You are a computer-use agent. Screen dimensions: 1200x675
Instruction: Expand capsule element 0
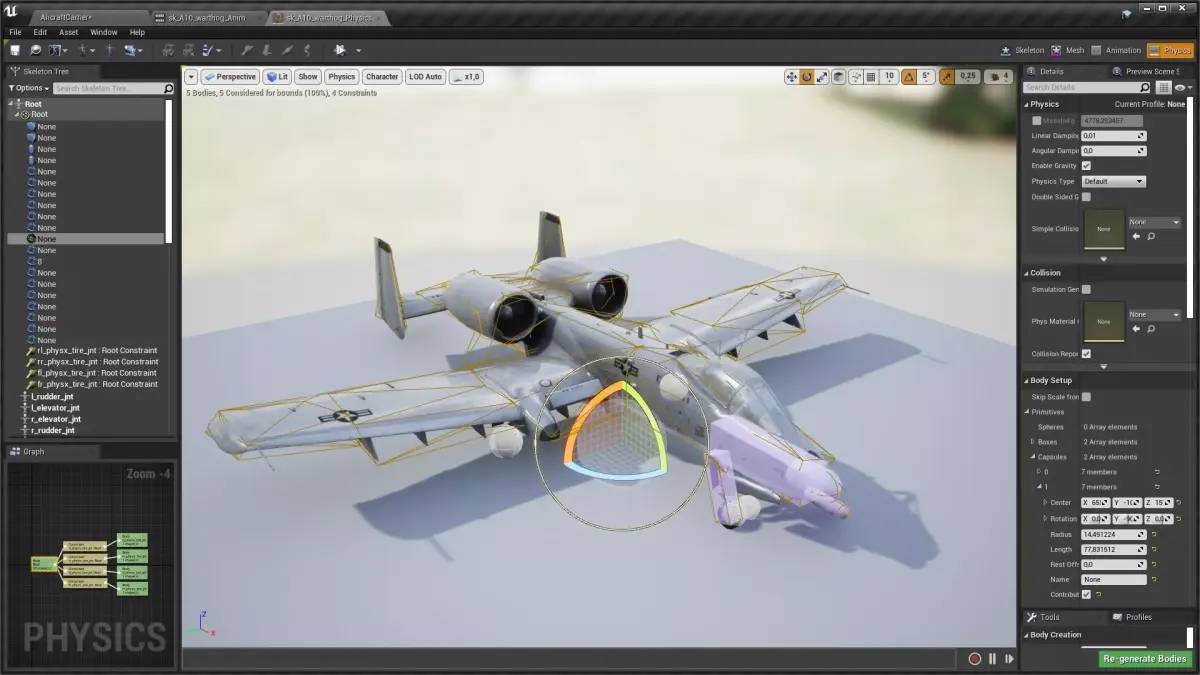pyautogui.click(x=1039, y=472)
